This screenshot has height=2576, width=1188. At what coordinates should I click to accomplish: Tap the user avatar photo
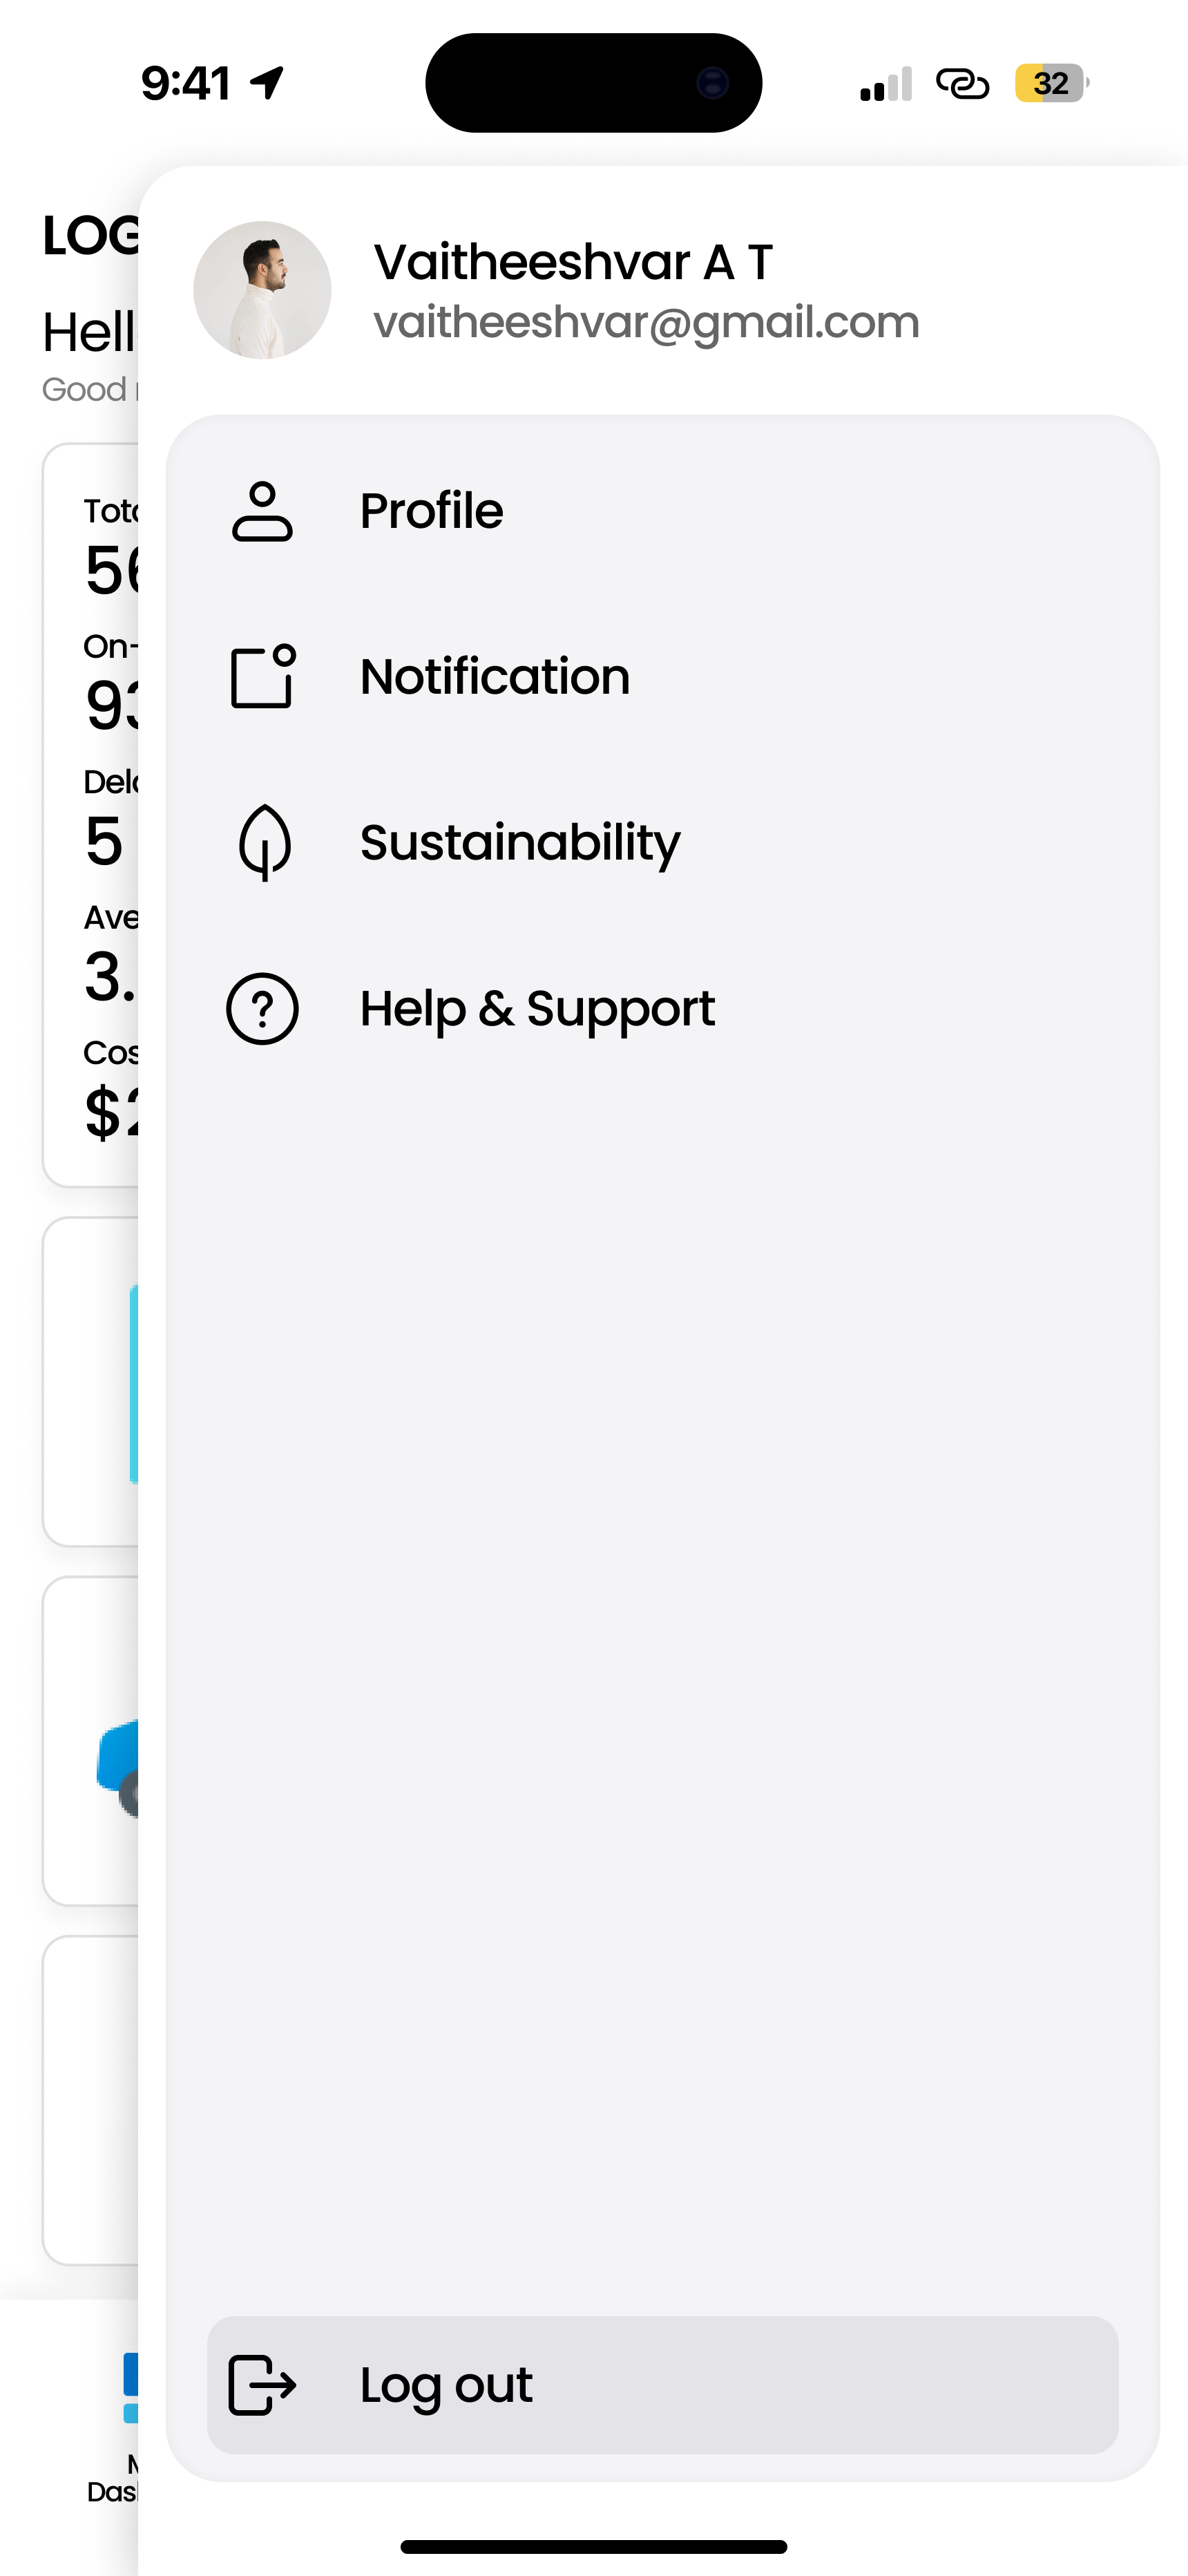(262, 290)
